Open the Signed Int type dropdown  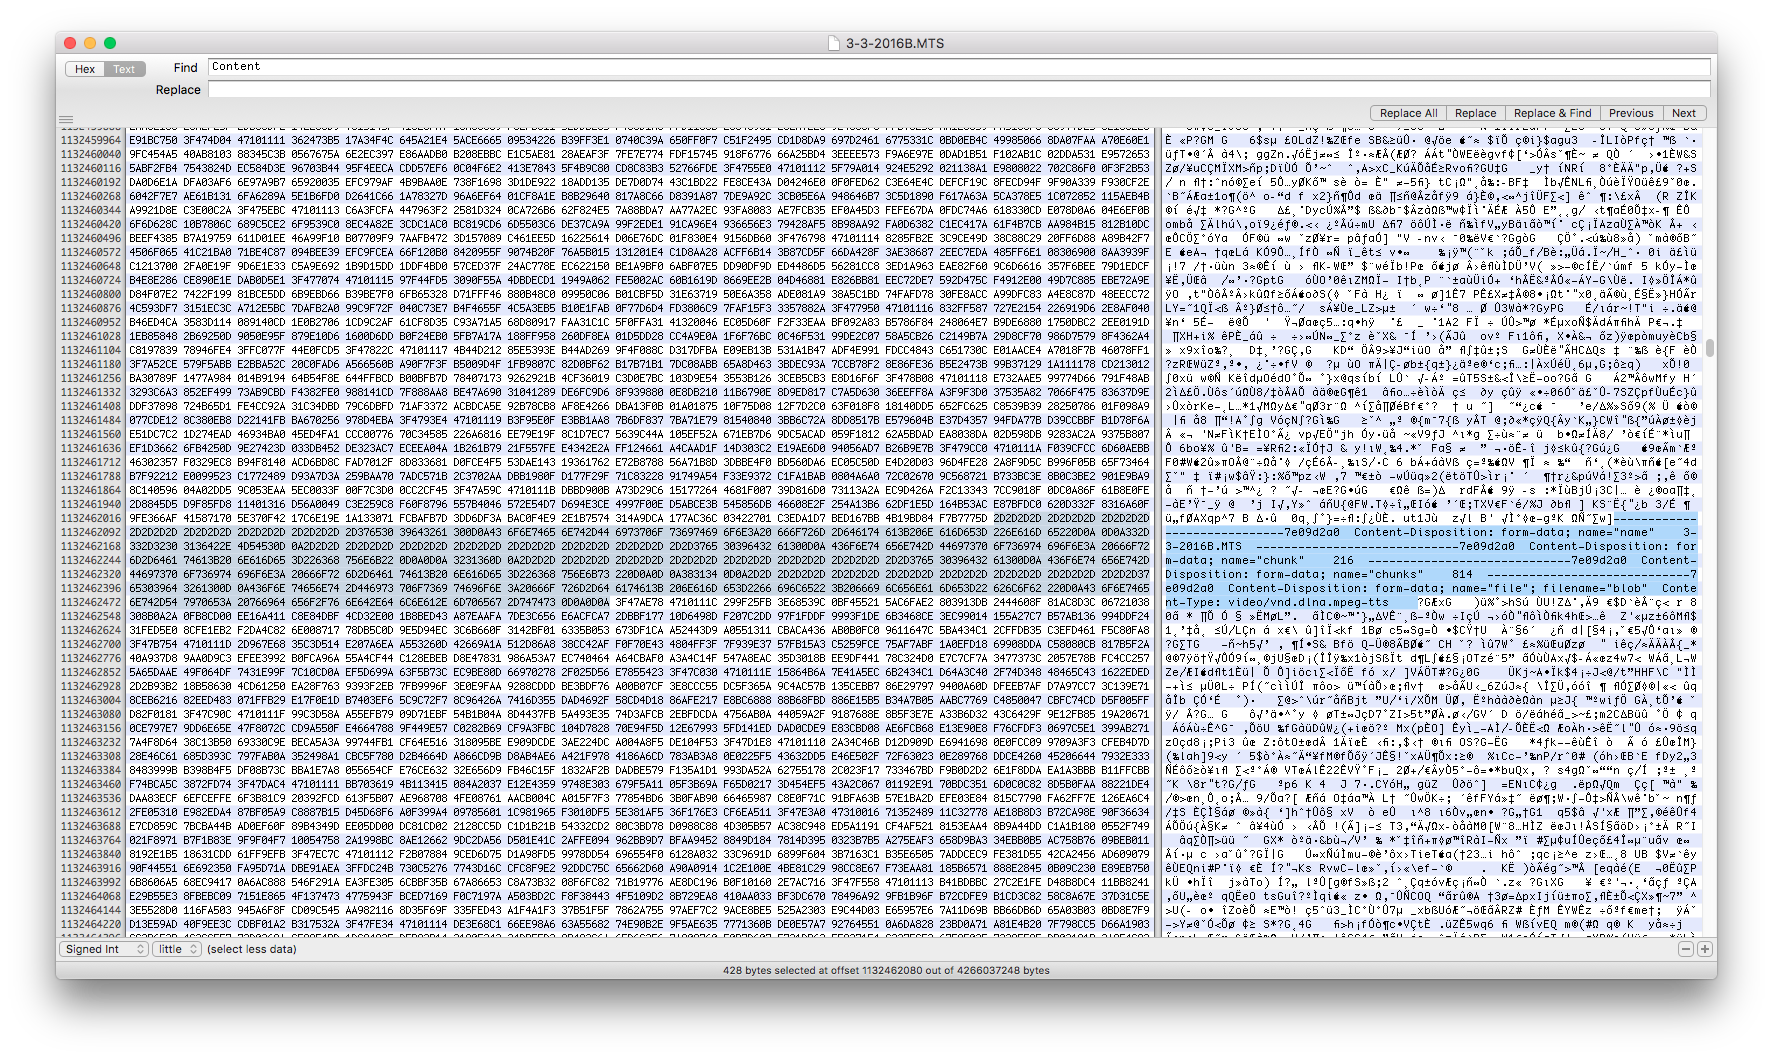pos(104,949)
